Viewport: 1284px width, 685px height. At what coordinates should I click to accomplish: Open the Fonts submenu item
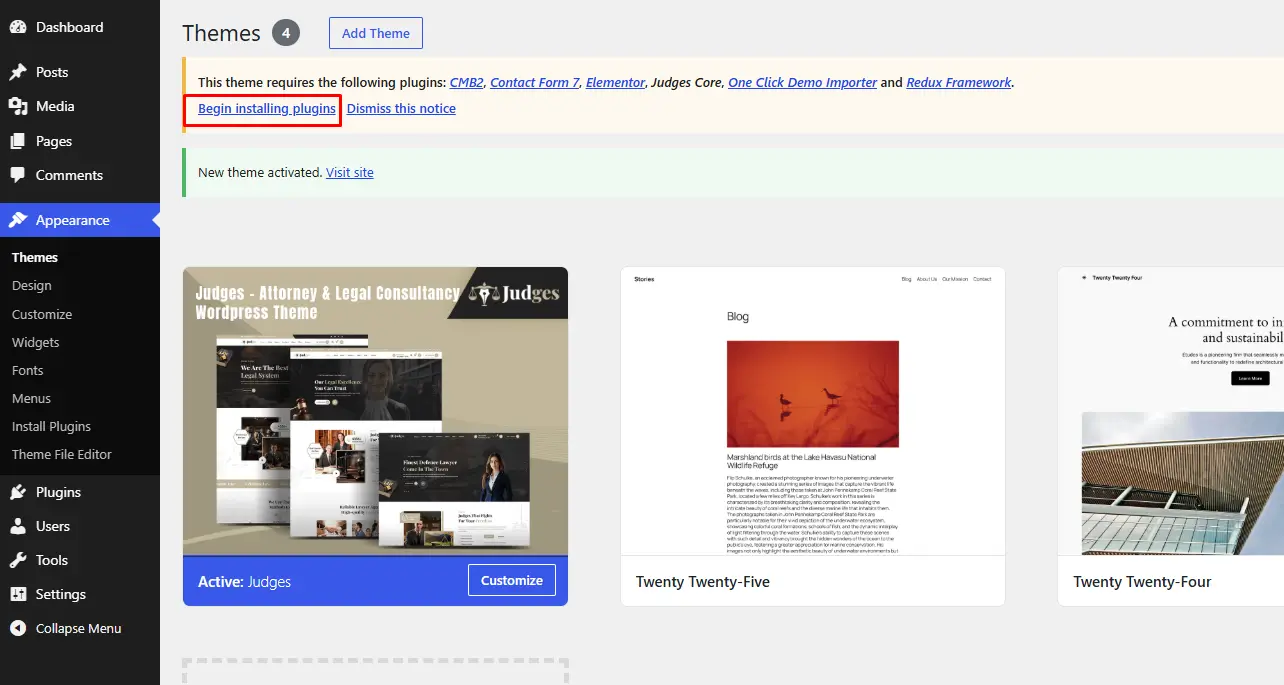28,370
